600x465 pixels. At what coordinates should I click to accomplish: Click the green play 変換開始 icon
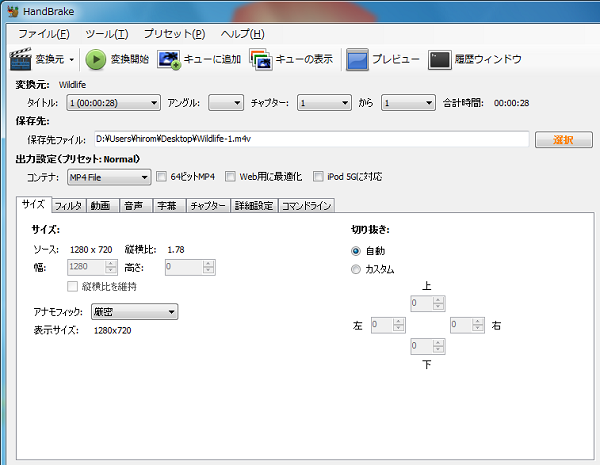(95, 59)
